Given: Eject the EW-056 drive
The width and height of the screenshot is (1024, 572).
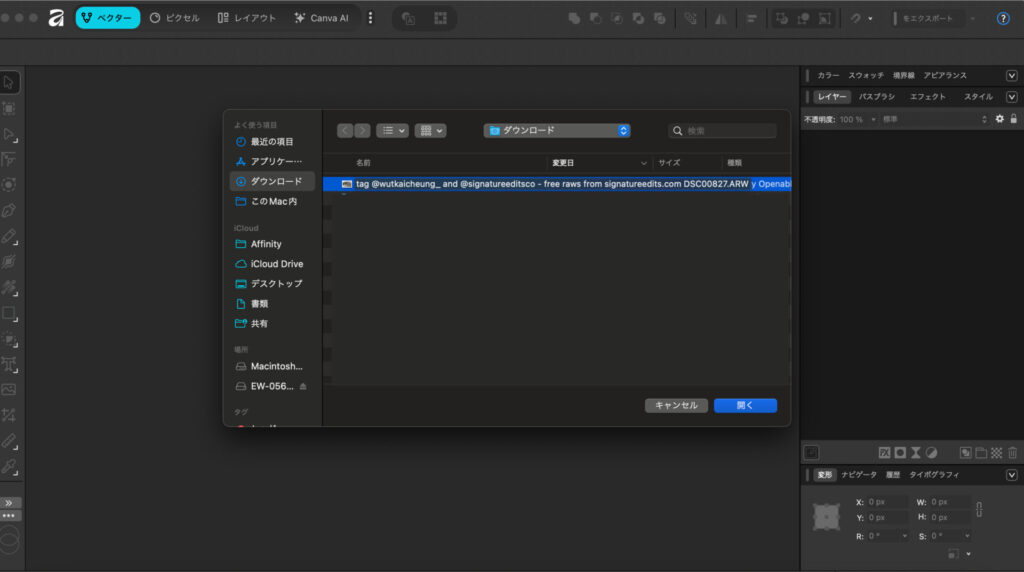Looking at the screenshot, I should coord(303,386).
